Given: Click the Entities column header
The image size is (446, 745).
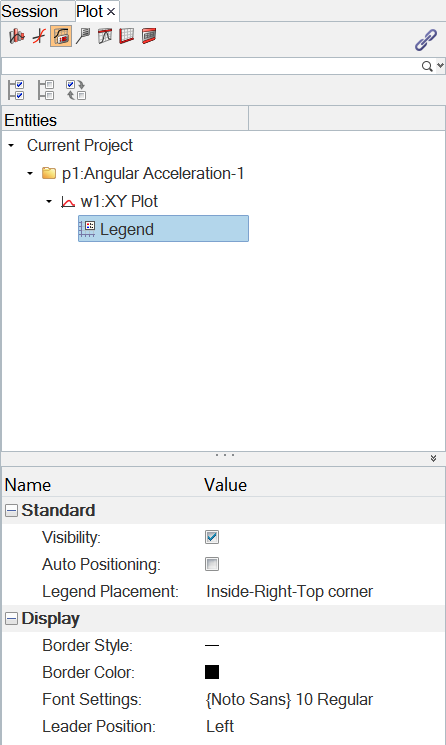Looking at the screenshot, I should tap(125, 120).
